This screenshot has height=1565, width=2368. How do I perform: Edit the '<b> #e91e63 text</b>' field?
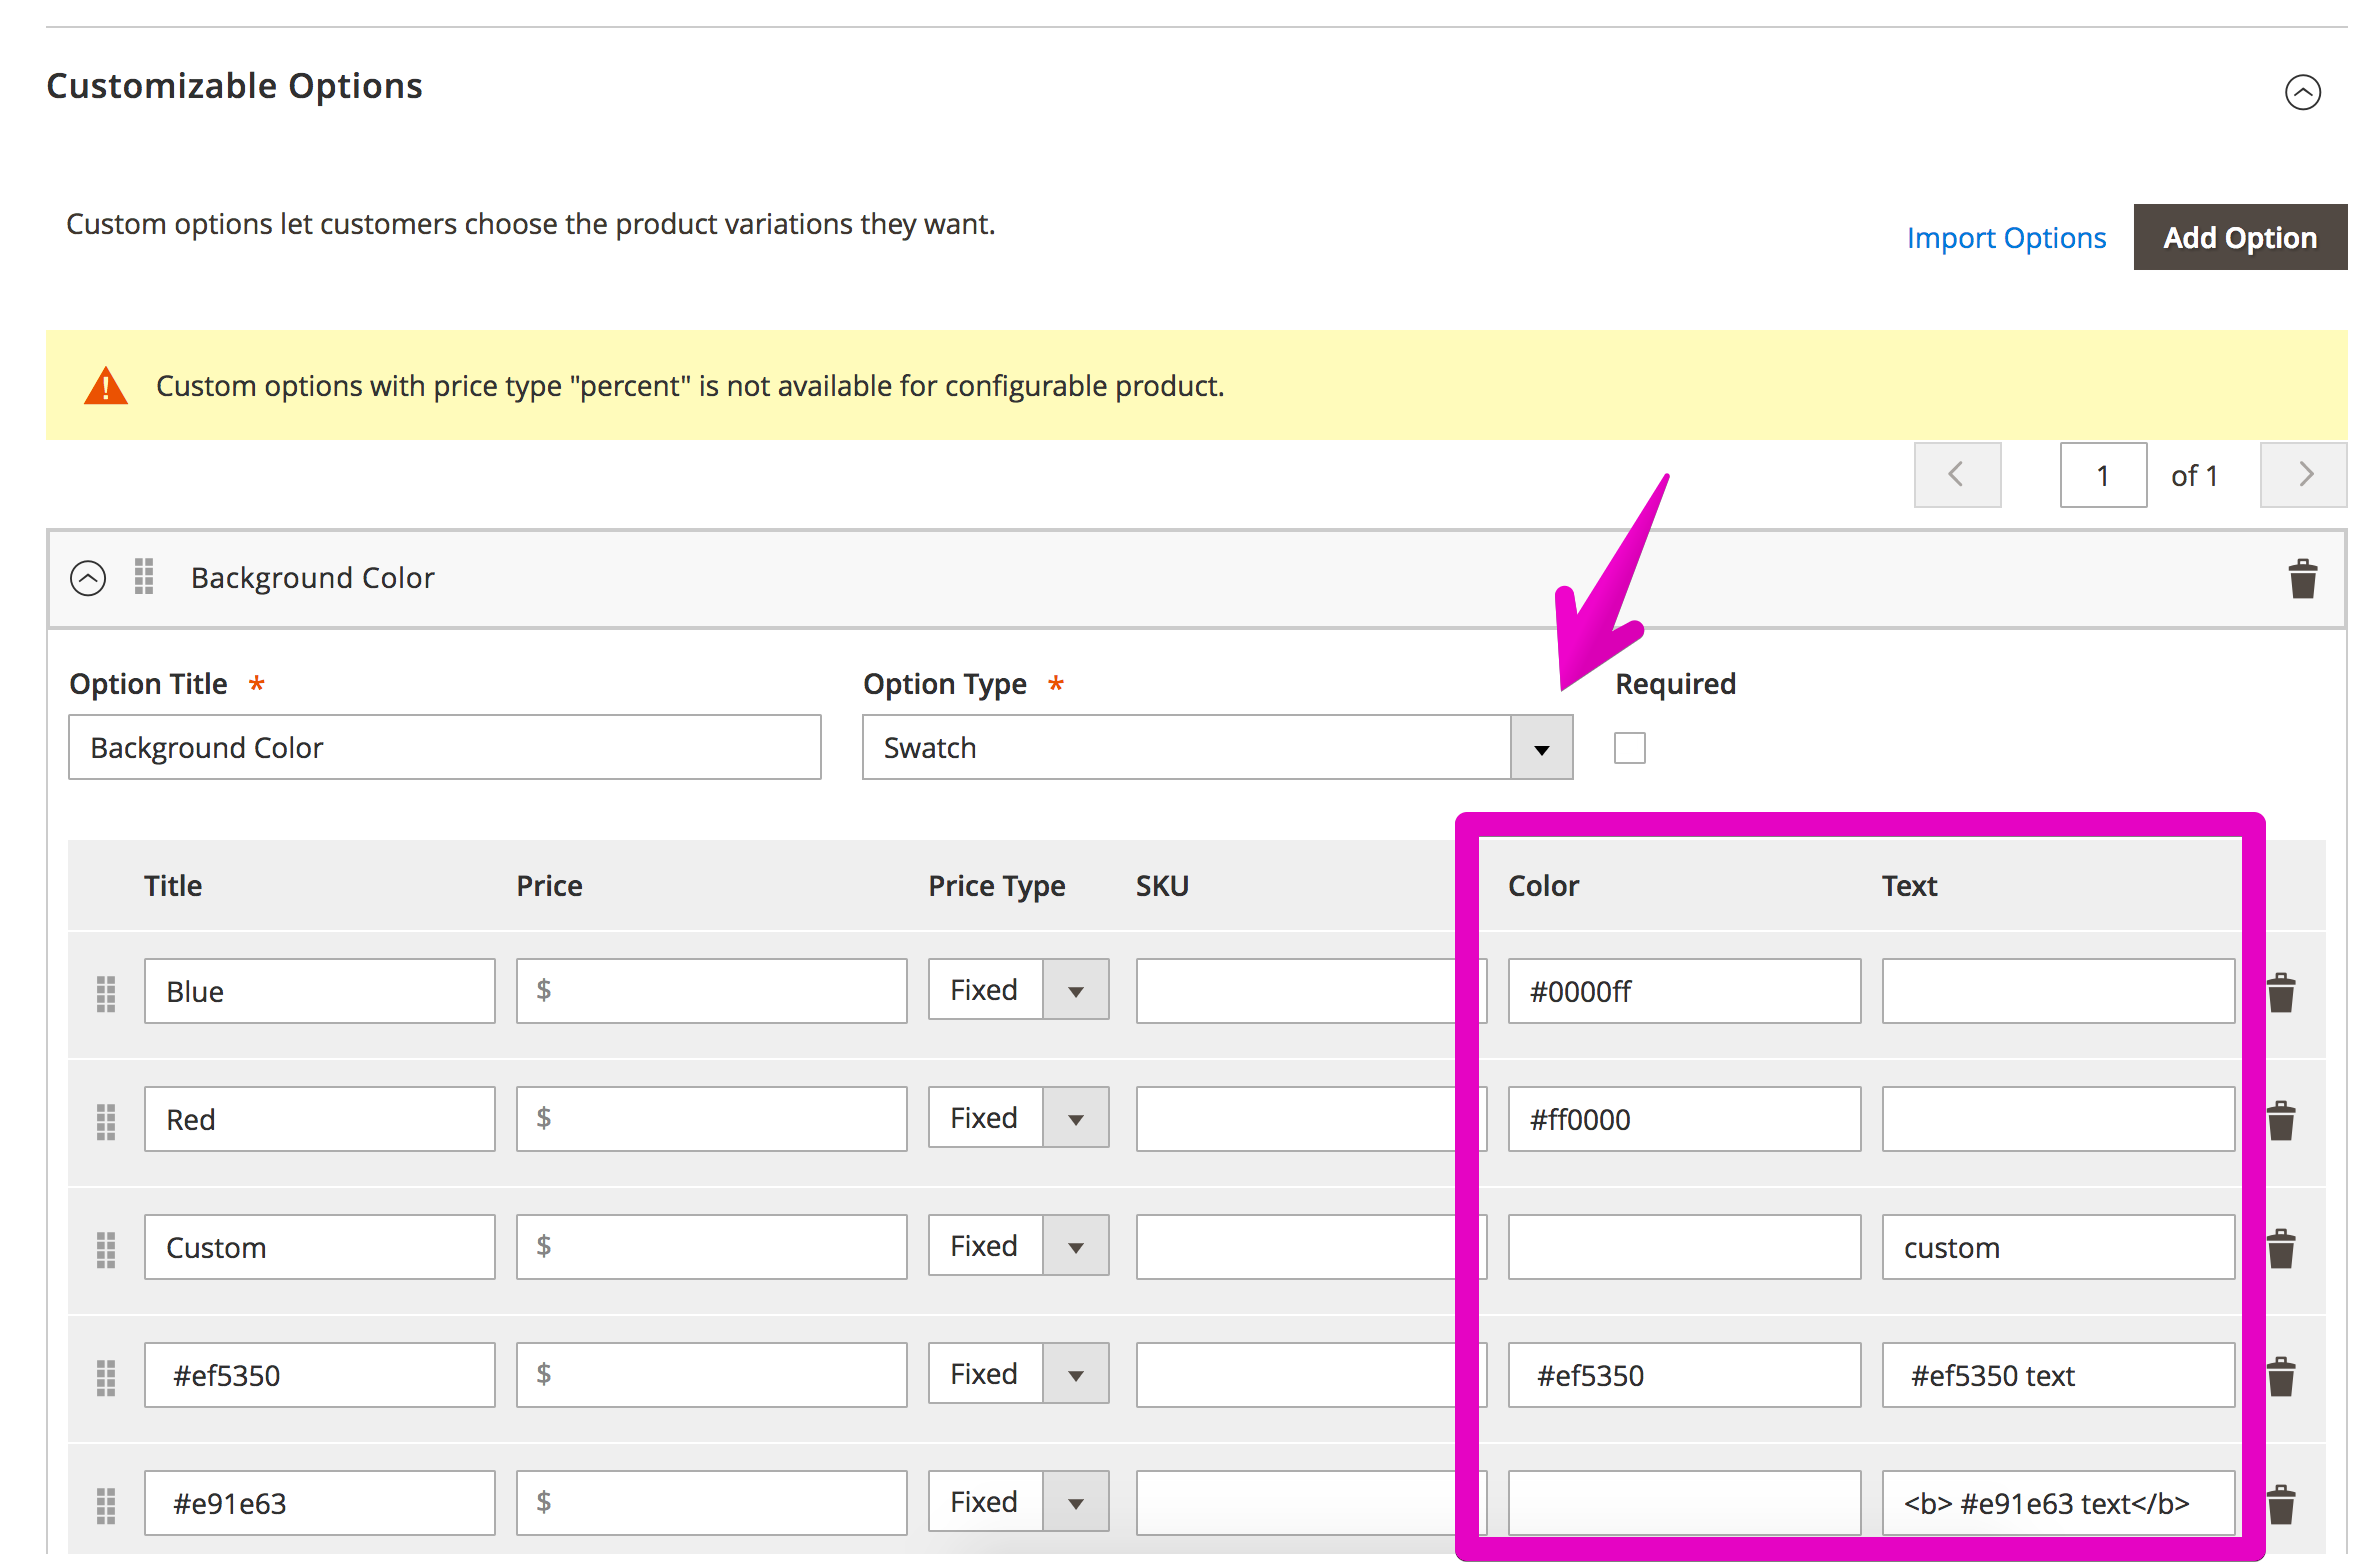click(2059, 1503)
